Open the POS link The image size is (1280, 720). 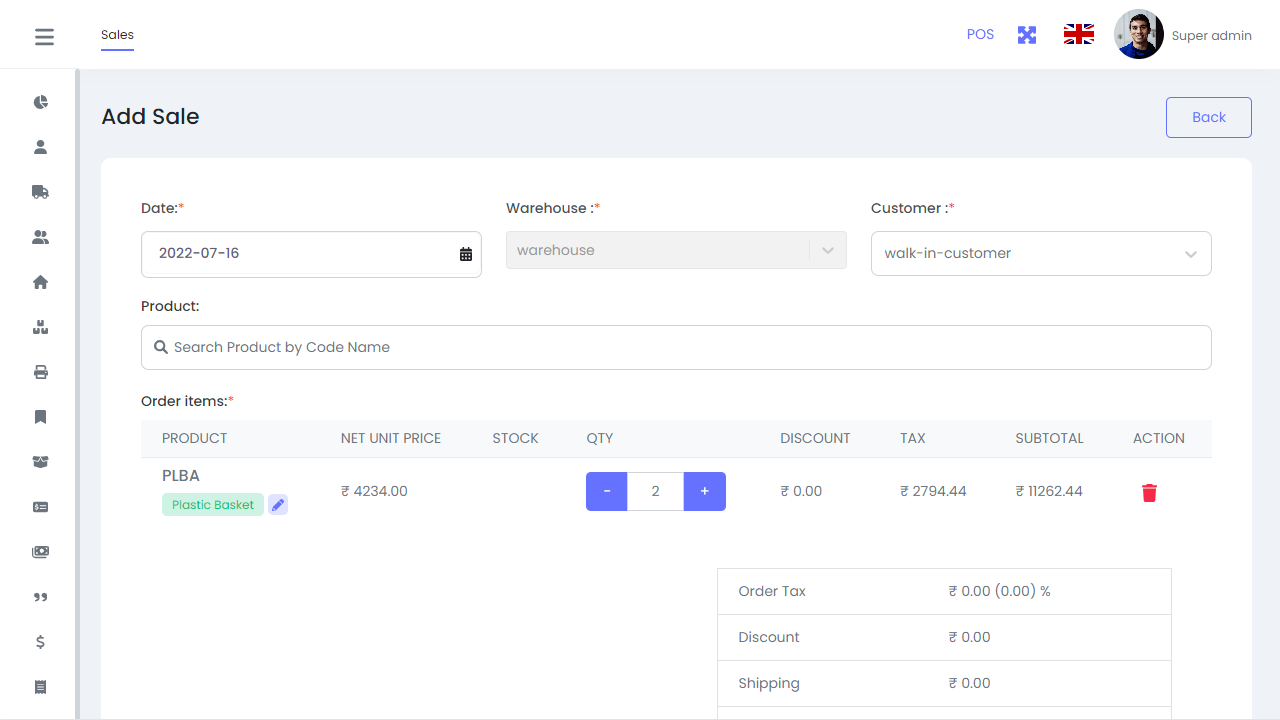980,34
